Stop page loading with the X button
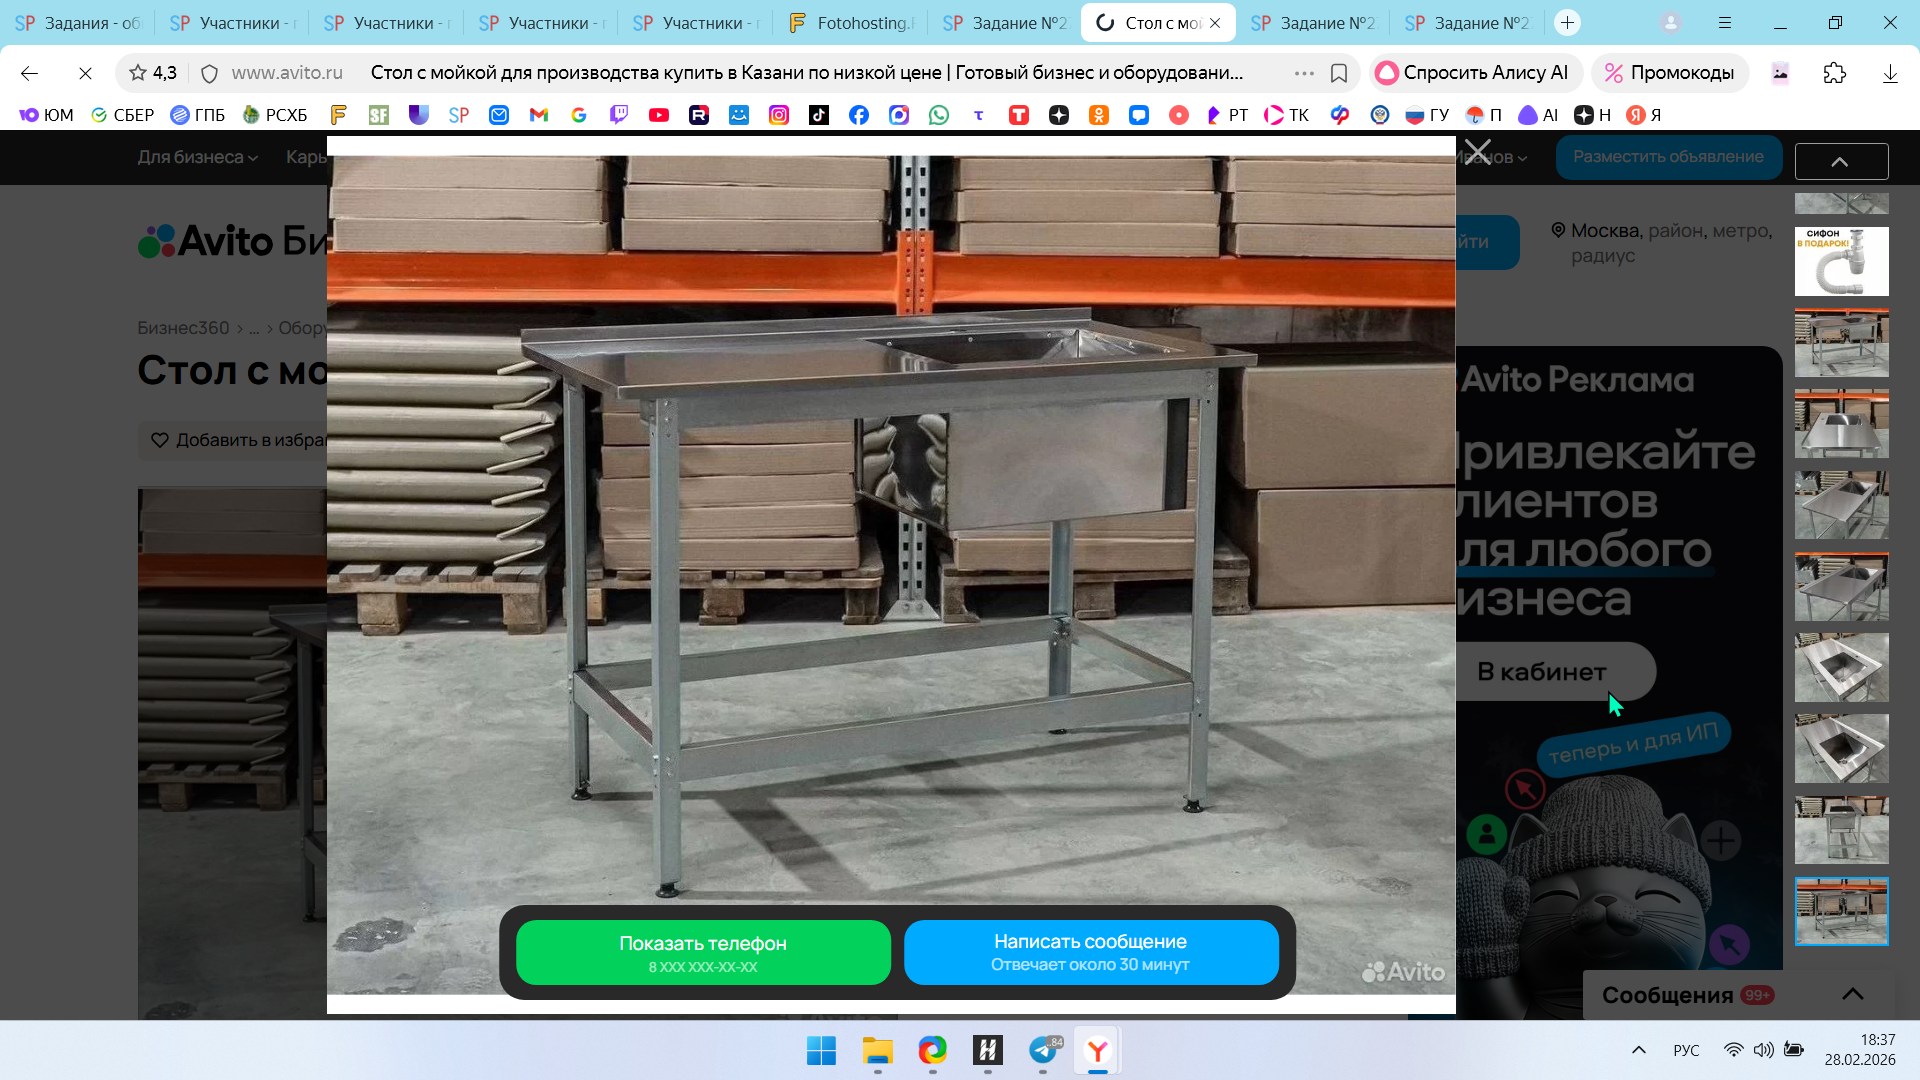This screenshot has height=1080, width=1920. pyautogui.click(x=85, y=73)
